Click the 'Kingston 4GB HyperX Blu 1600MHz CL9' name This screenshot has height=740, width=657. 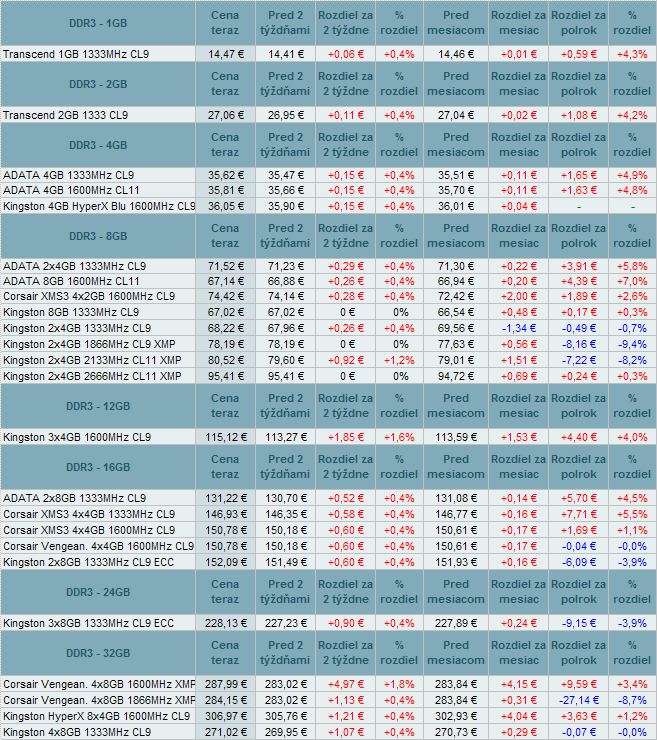coord(99,206)
